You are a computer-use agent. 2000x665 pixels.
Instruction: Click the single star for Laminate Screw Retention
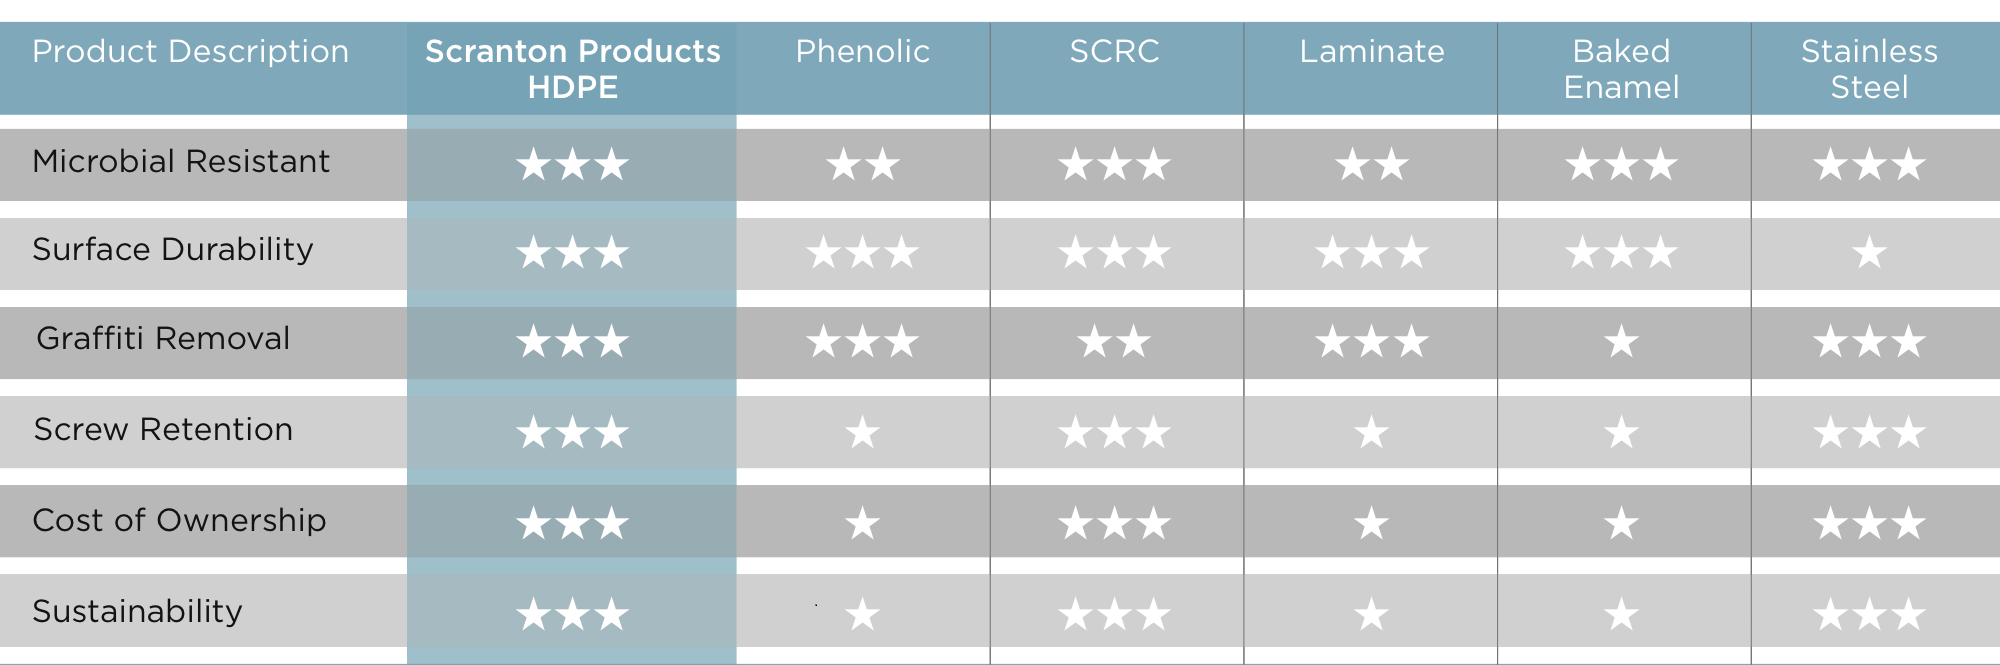[x=1371, y=433]
